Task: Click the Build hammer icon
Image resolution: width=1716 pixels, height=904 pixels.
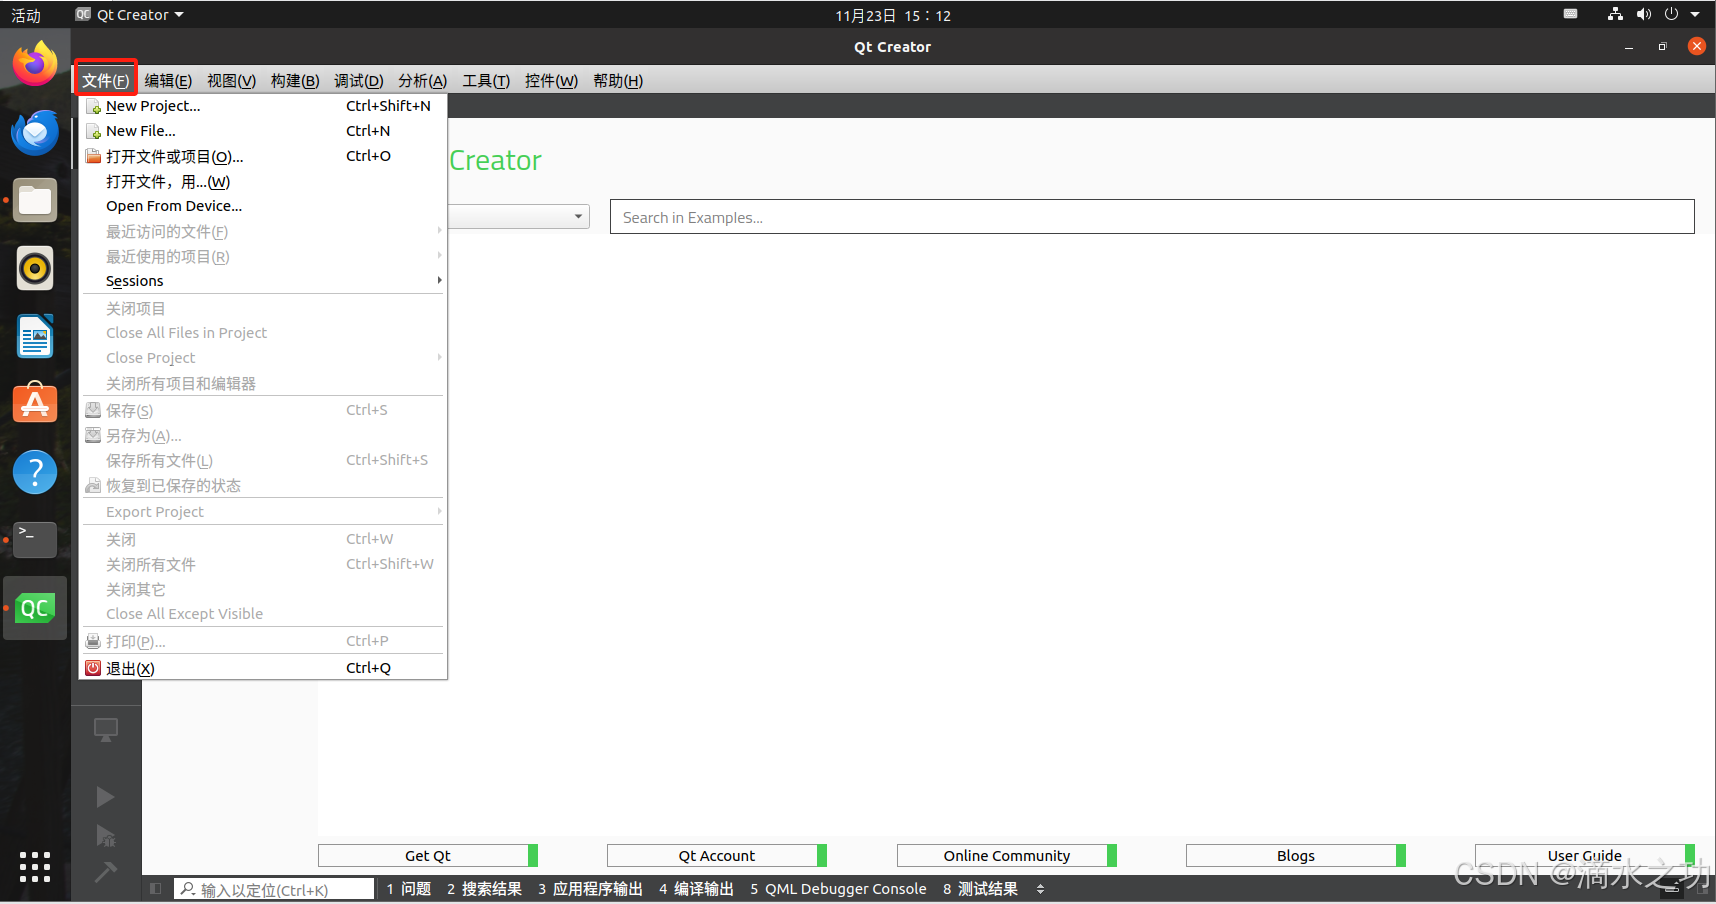Action: (x=105, y=872)
